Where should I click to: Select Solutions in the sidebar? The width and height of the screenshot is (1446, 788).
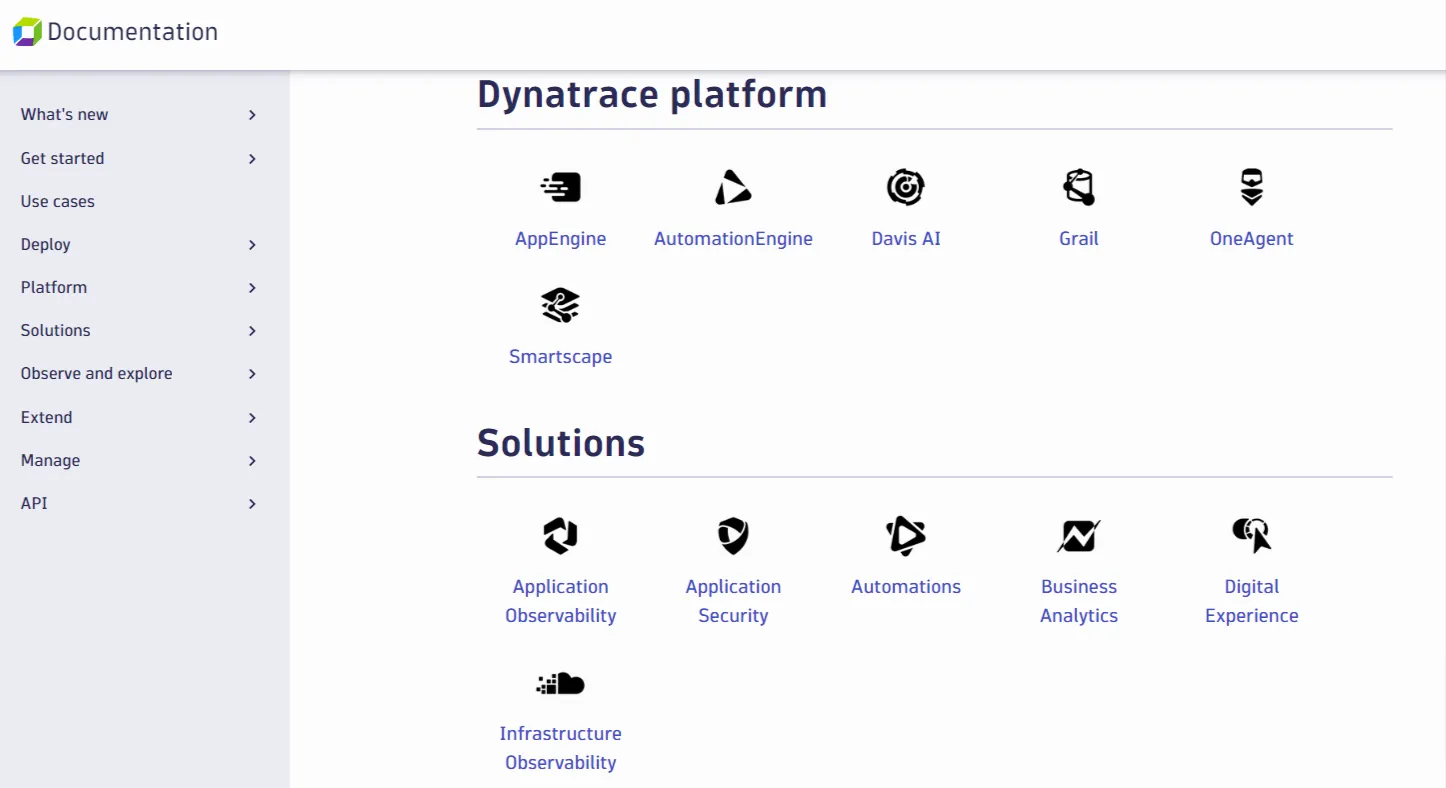pyautogui.click(x=55, y=330)
